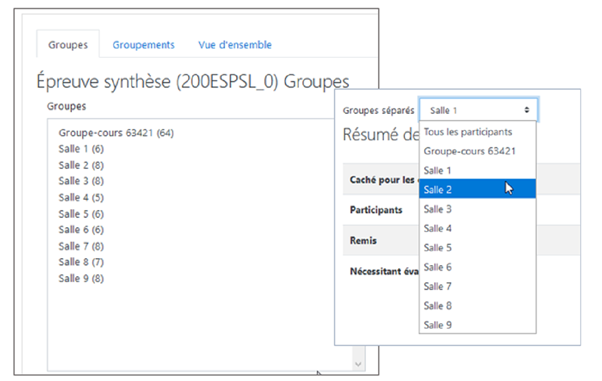Select Salle 8 (7) in groups list

pos(81,262)
